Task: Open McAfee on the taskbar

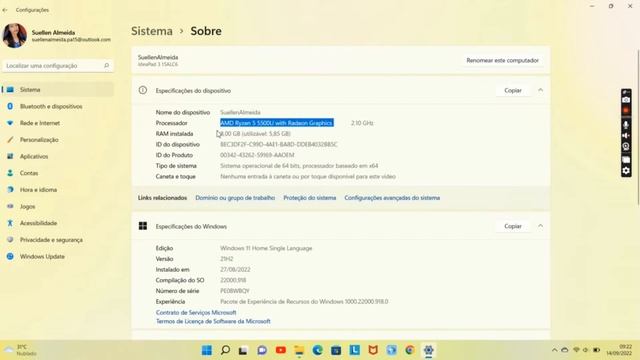Action: point(373,350)
